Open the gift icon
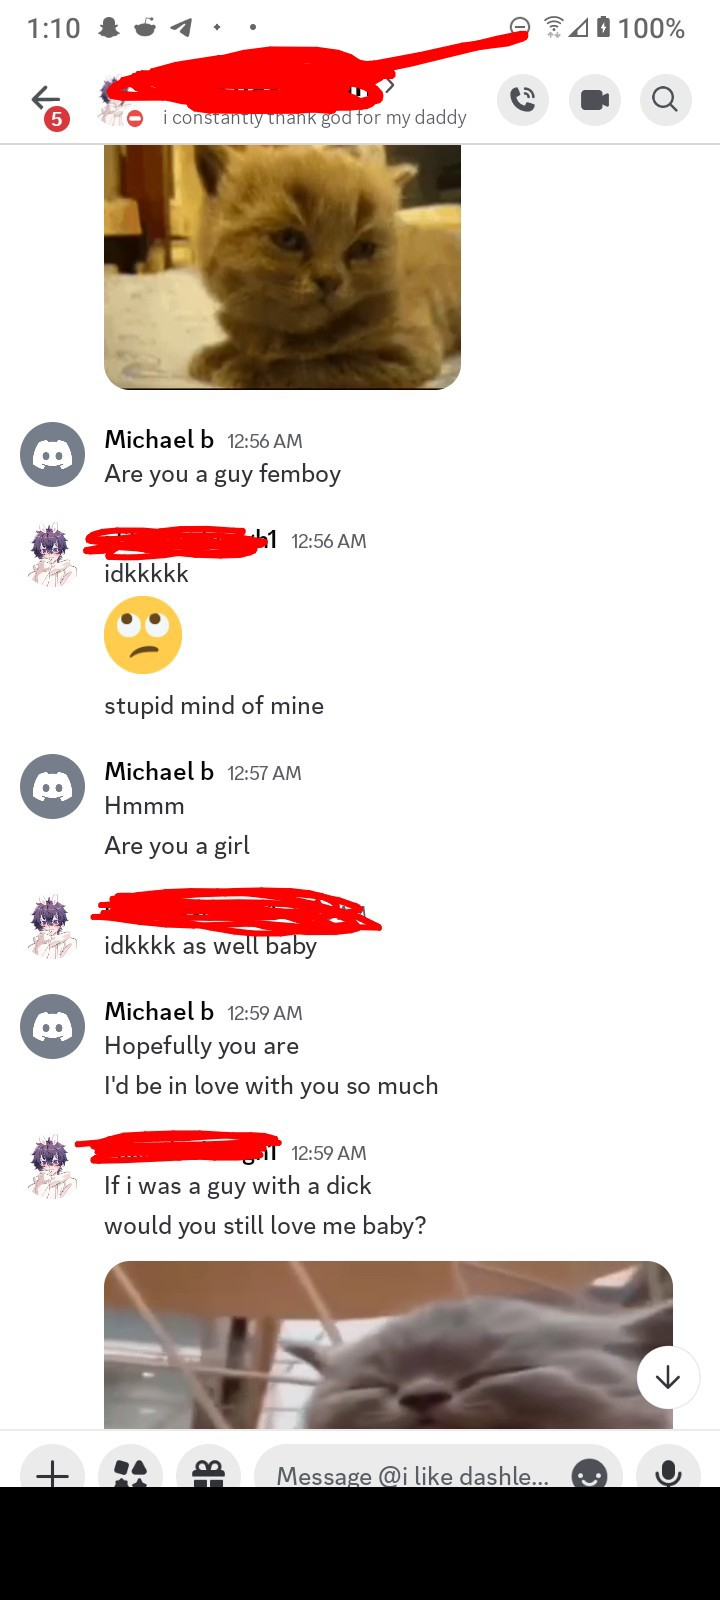The height and width of the screenshot is (1600, 720). pyautogui.click(x=208, y=1473)
